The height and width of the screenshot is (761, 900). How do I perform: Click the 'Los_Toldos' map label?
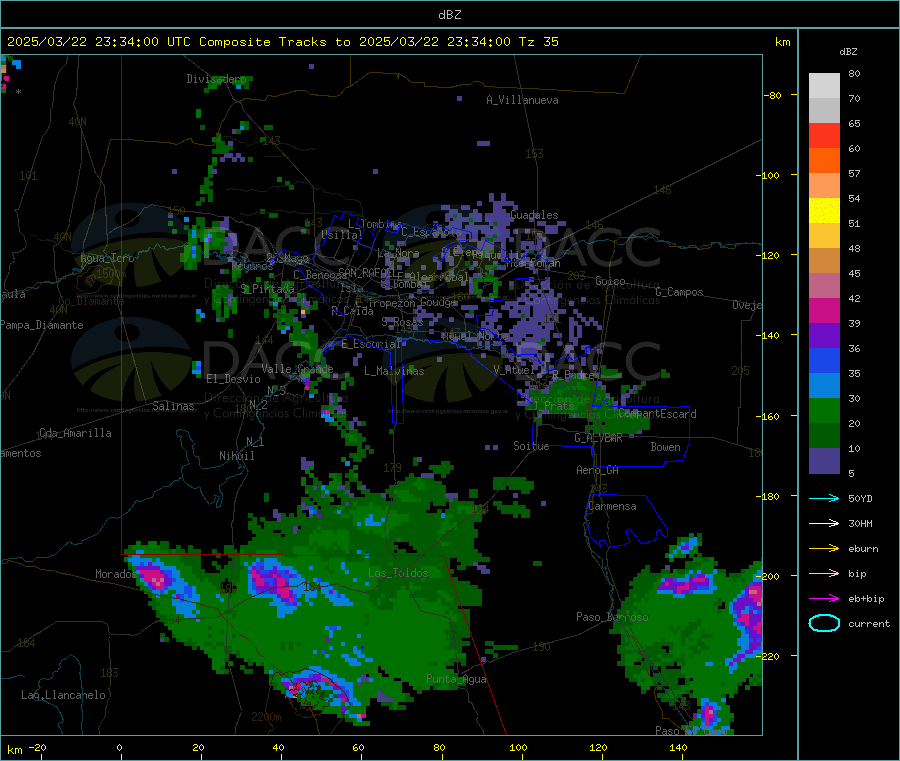point(398,573)
